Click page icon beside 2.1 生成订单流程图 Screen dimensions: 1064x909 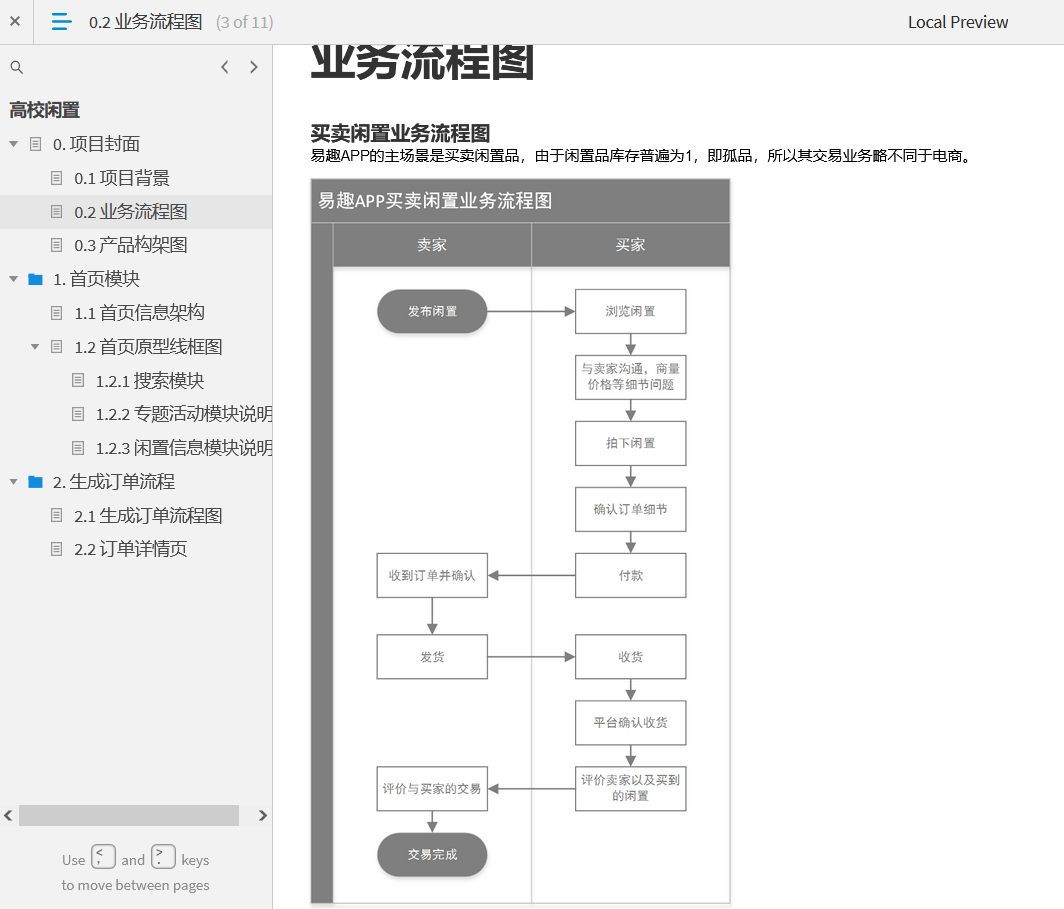57,516
